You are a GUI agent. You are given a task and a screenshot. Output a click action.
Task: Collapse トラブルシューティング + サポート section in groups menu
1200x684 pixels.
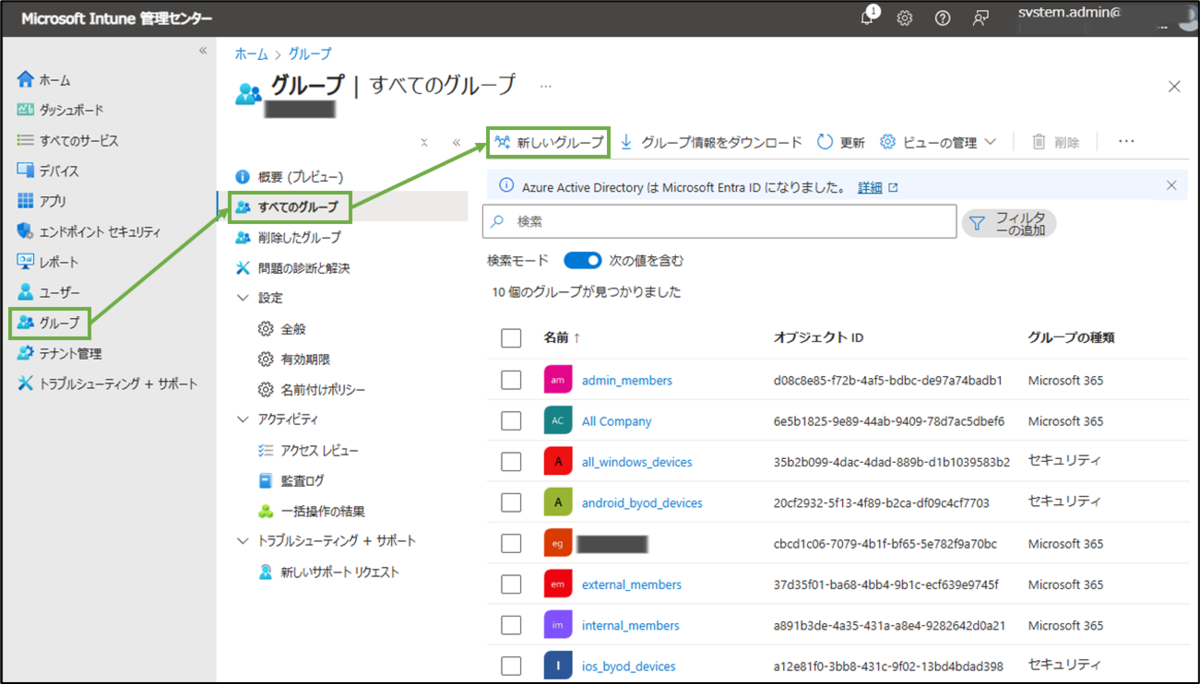tap(242, 541)
